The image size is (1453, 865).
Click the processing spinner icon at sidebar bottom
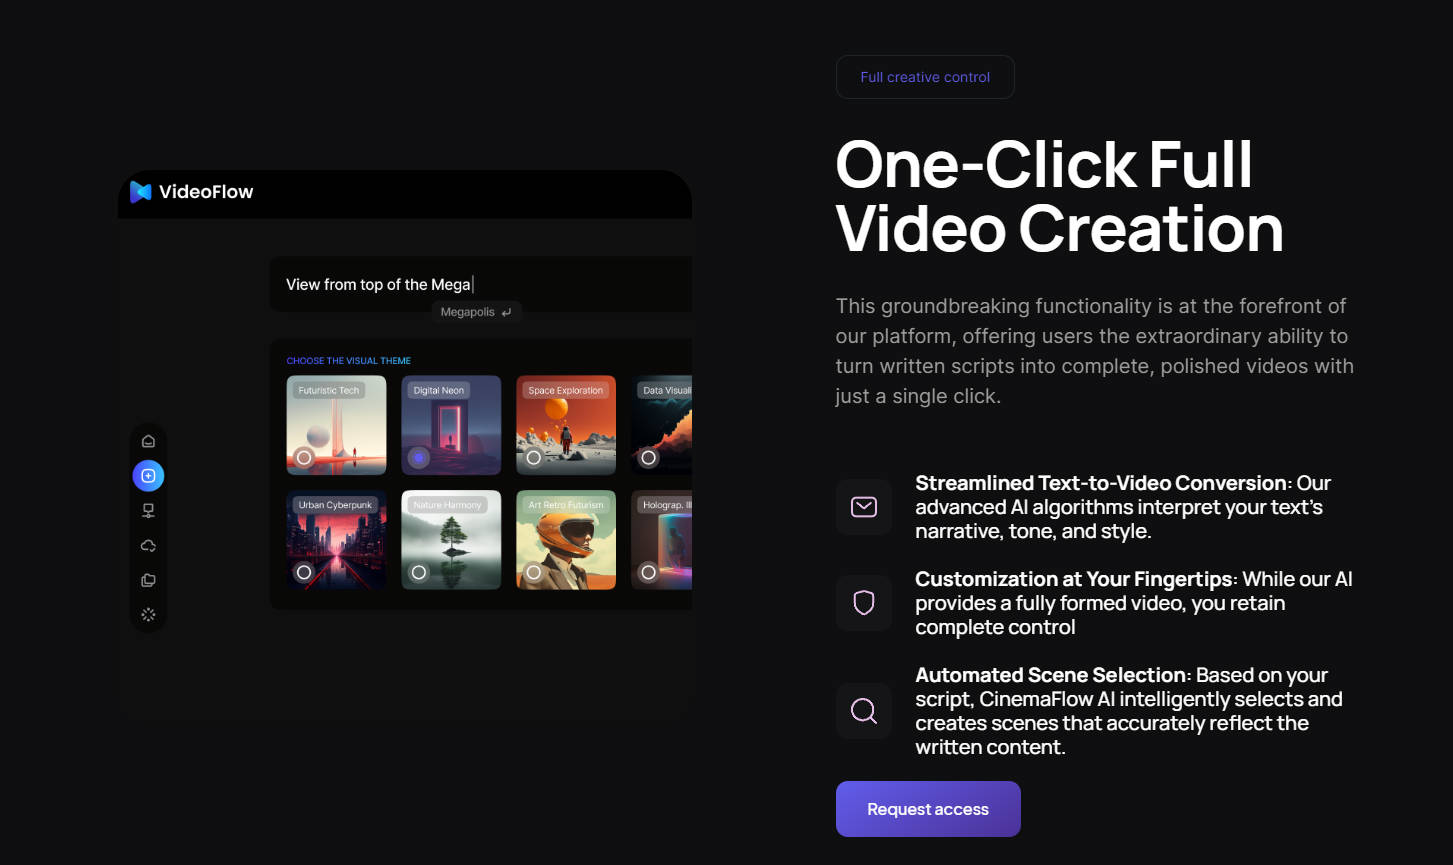[x=148, y=614]
